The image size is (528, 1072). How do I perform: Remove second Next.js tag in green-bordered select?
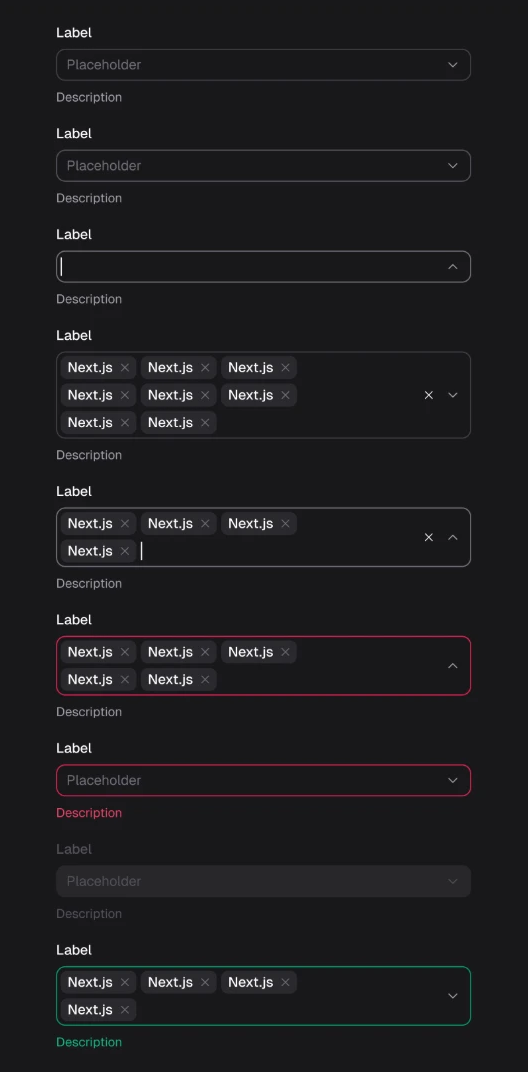click(x=204, y=982)
